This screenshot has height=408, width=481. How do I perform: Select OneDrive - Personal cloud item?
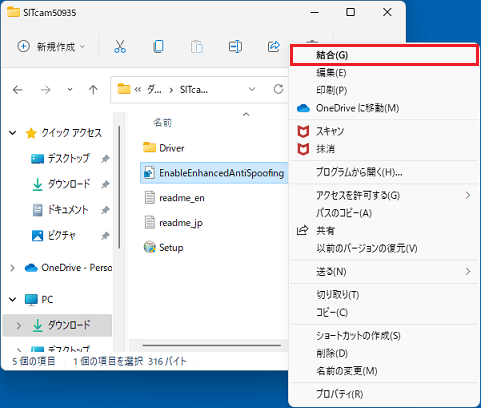click(68, 268)
